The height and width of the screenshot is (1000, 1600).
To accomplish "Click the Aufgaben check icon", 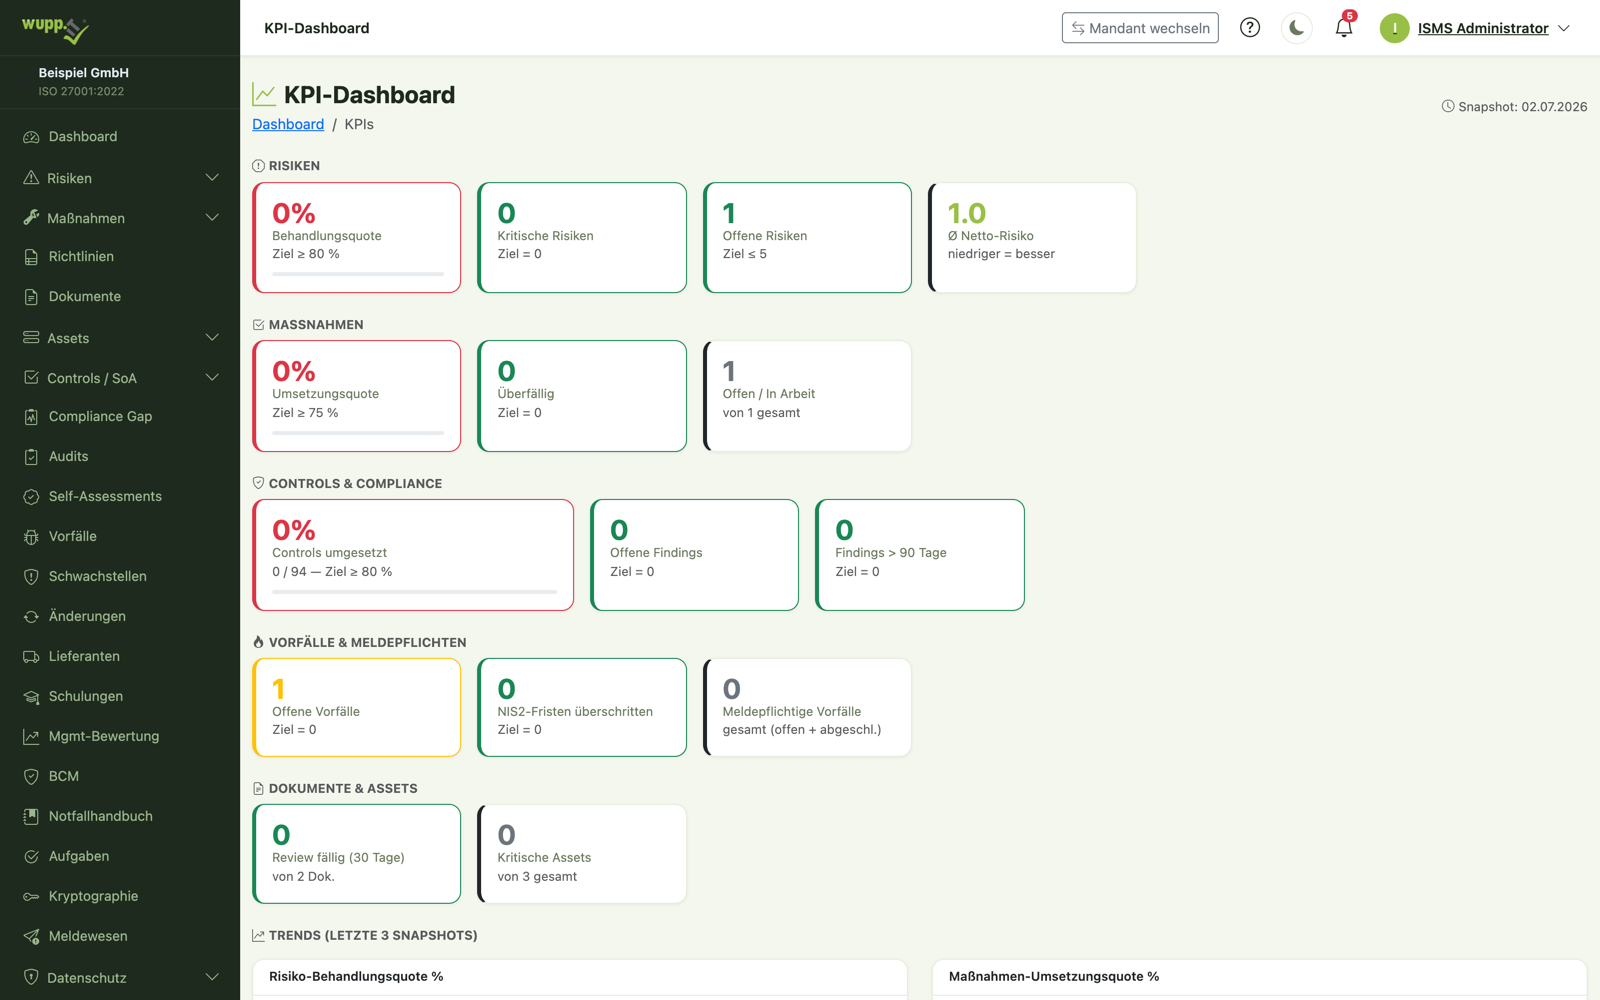I will pyautogui.click(x=31, y=857).
